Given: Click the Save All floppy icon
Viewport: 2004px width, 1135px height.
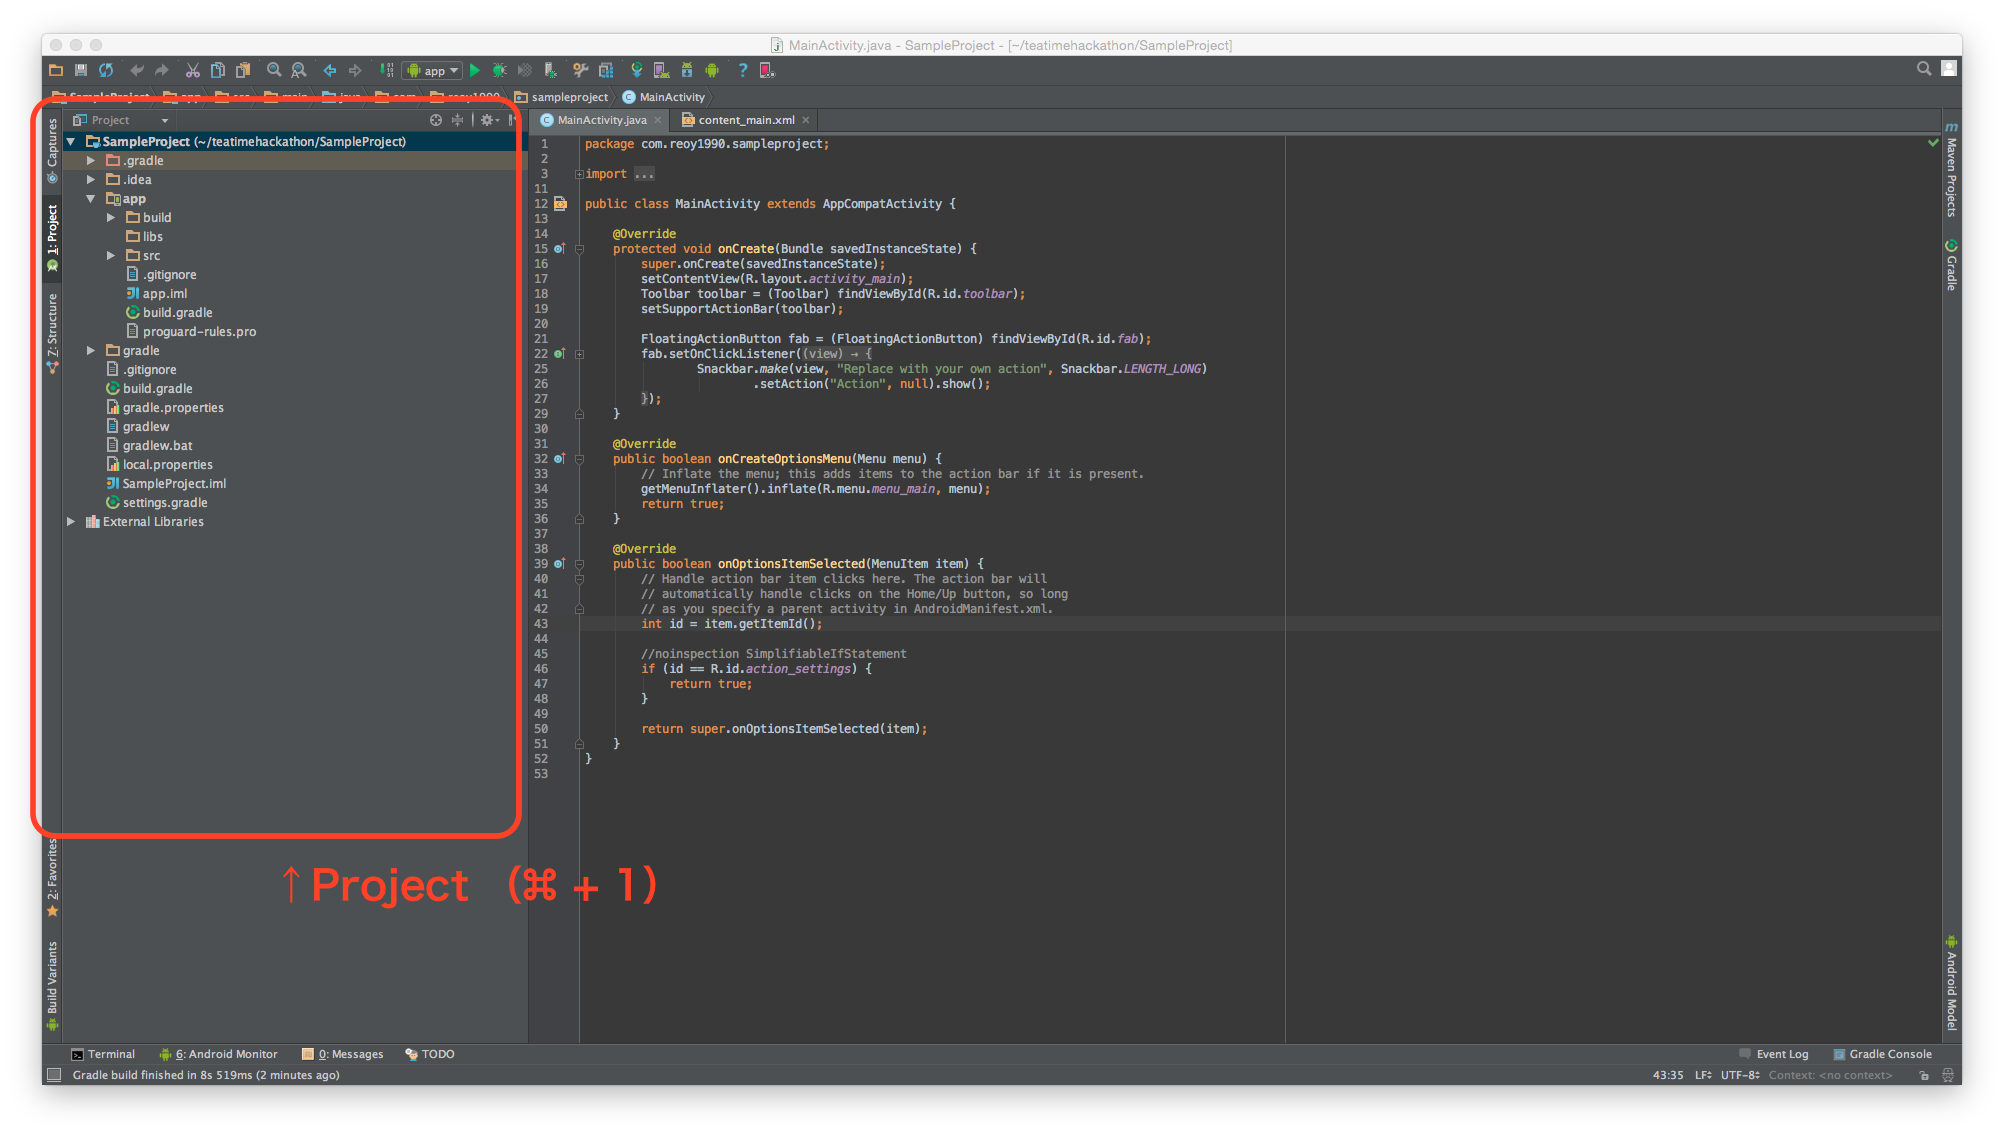Looking at the screenshot, I should coord(81,70).
